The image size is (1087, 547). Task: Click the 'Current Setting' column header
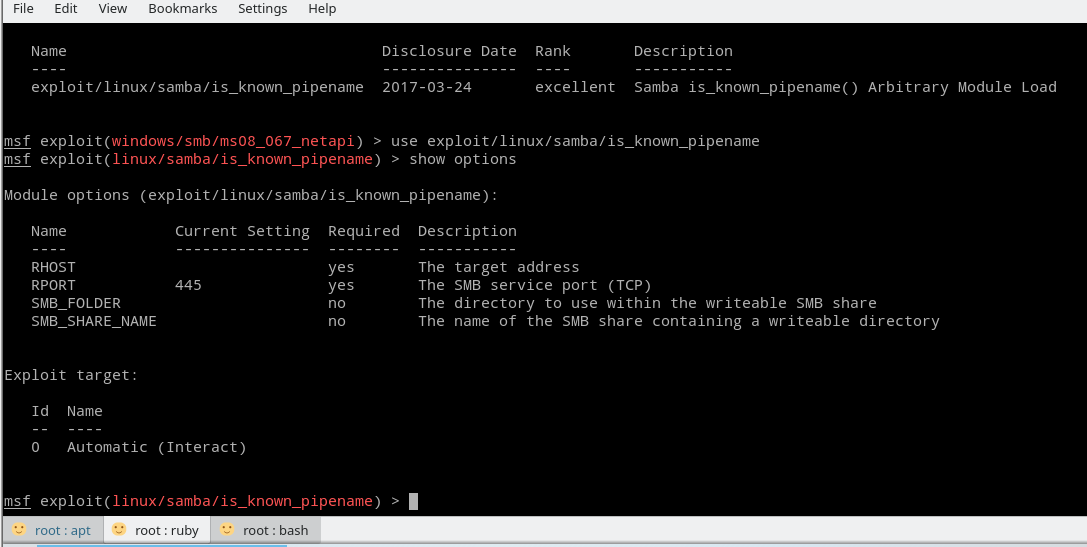pos(242,231)
